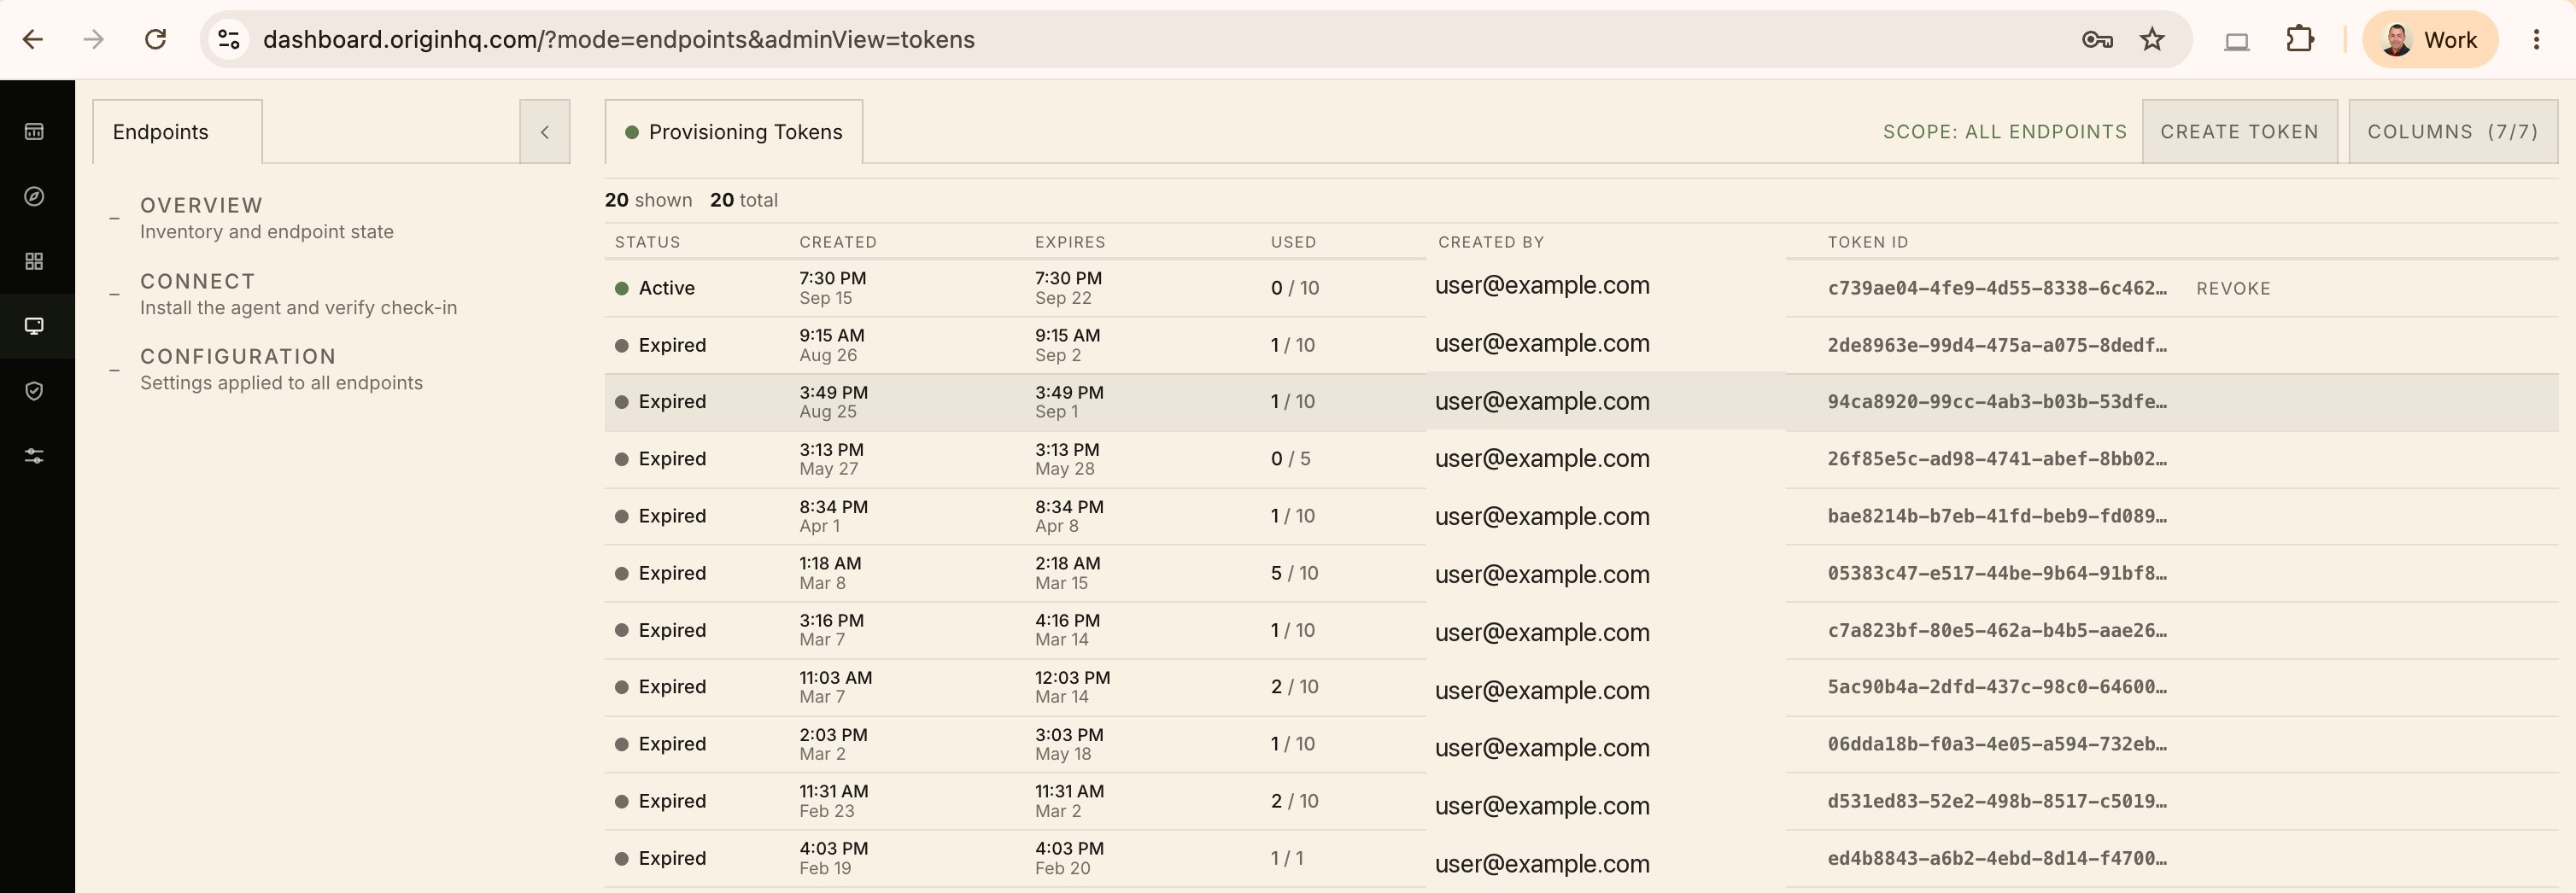The image size is (2576, 893).
Task: Open the COLUMNS (7/7) selector
Action: [x=2452, y=131]
